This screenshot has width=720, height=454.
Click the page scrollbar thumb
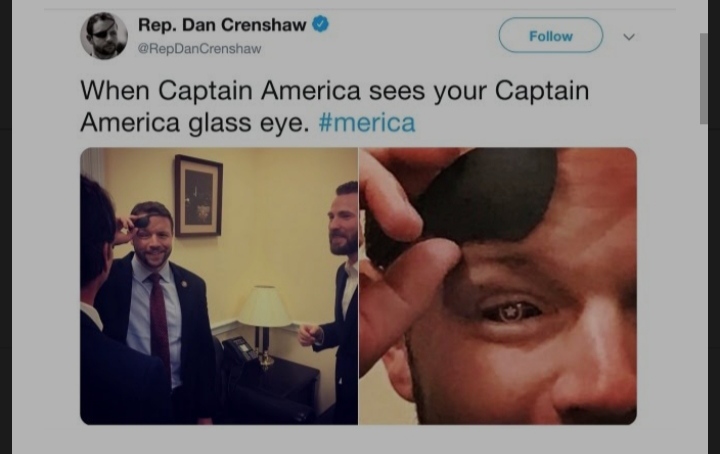703,78
